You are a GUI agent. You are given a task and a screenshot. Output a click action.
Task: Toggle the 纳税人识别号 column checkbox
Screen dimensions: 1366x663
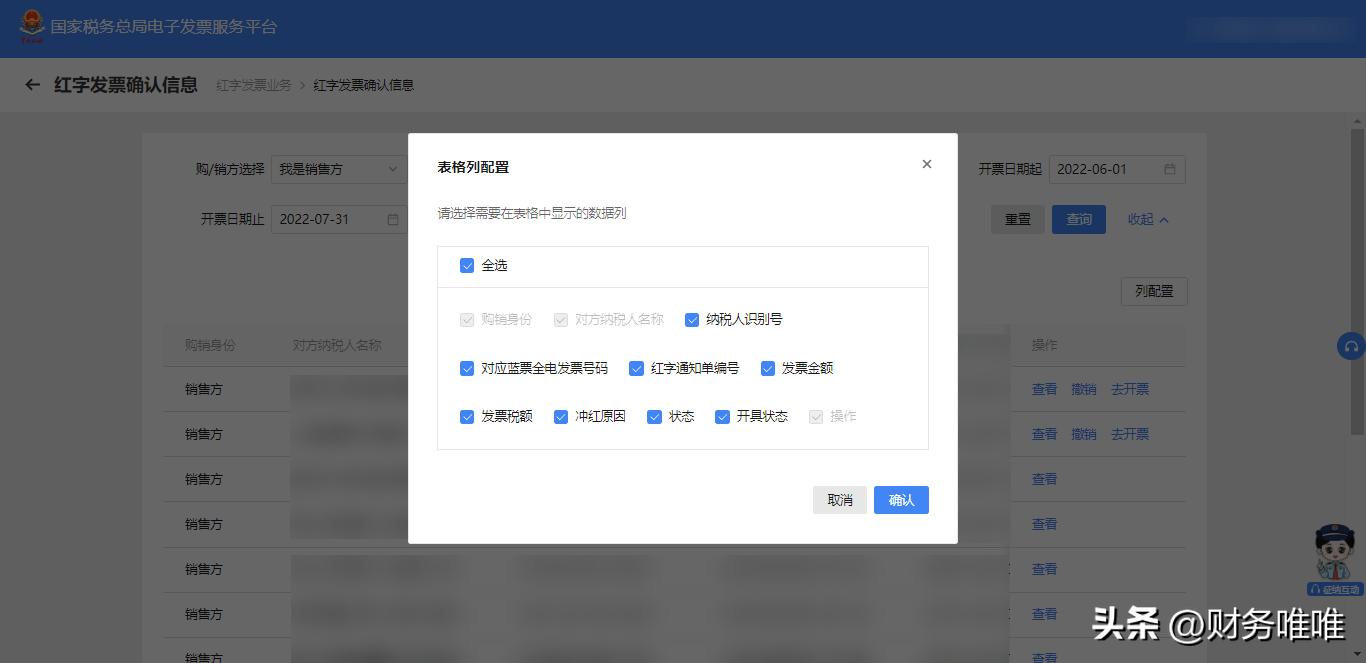coord(692,319)
